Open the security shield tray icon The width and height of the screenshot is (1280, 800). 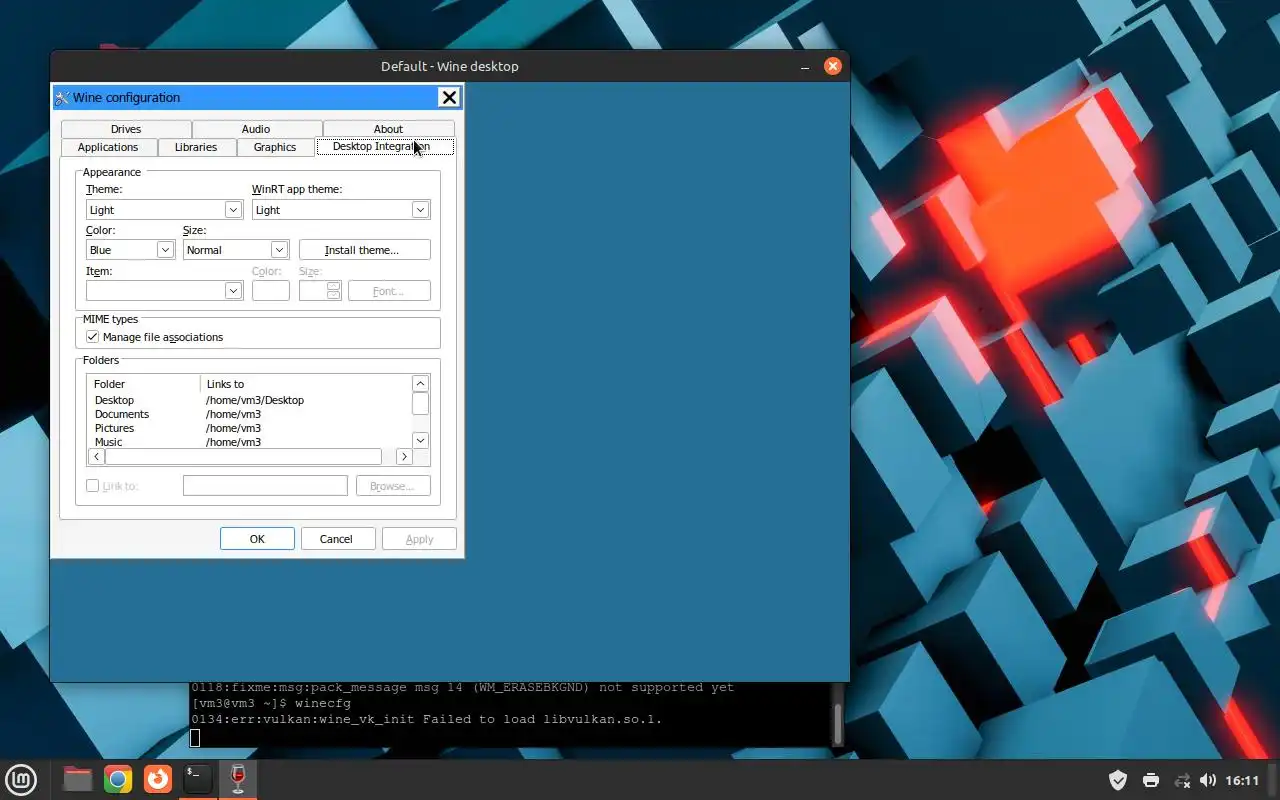1118,780
